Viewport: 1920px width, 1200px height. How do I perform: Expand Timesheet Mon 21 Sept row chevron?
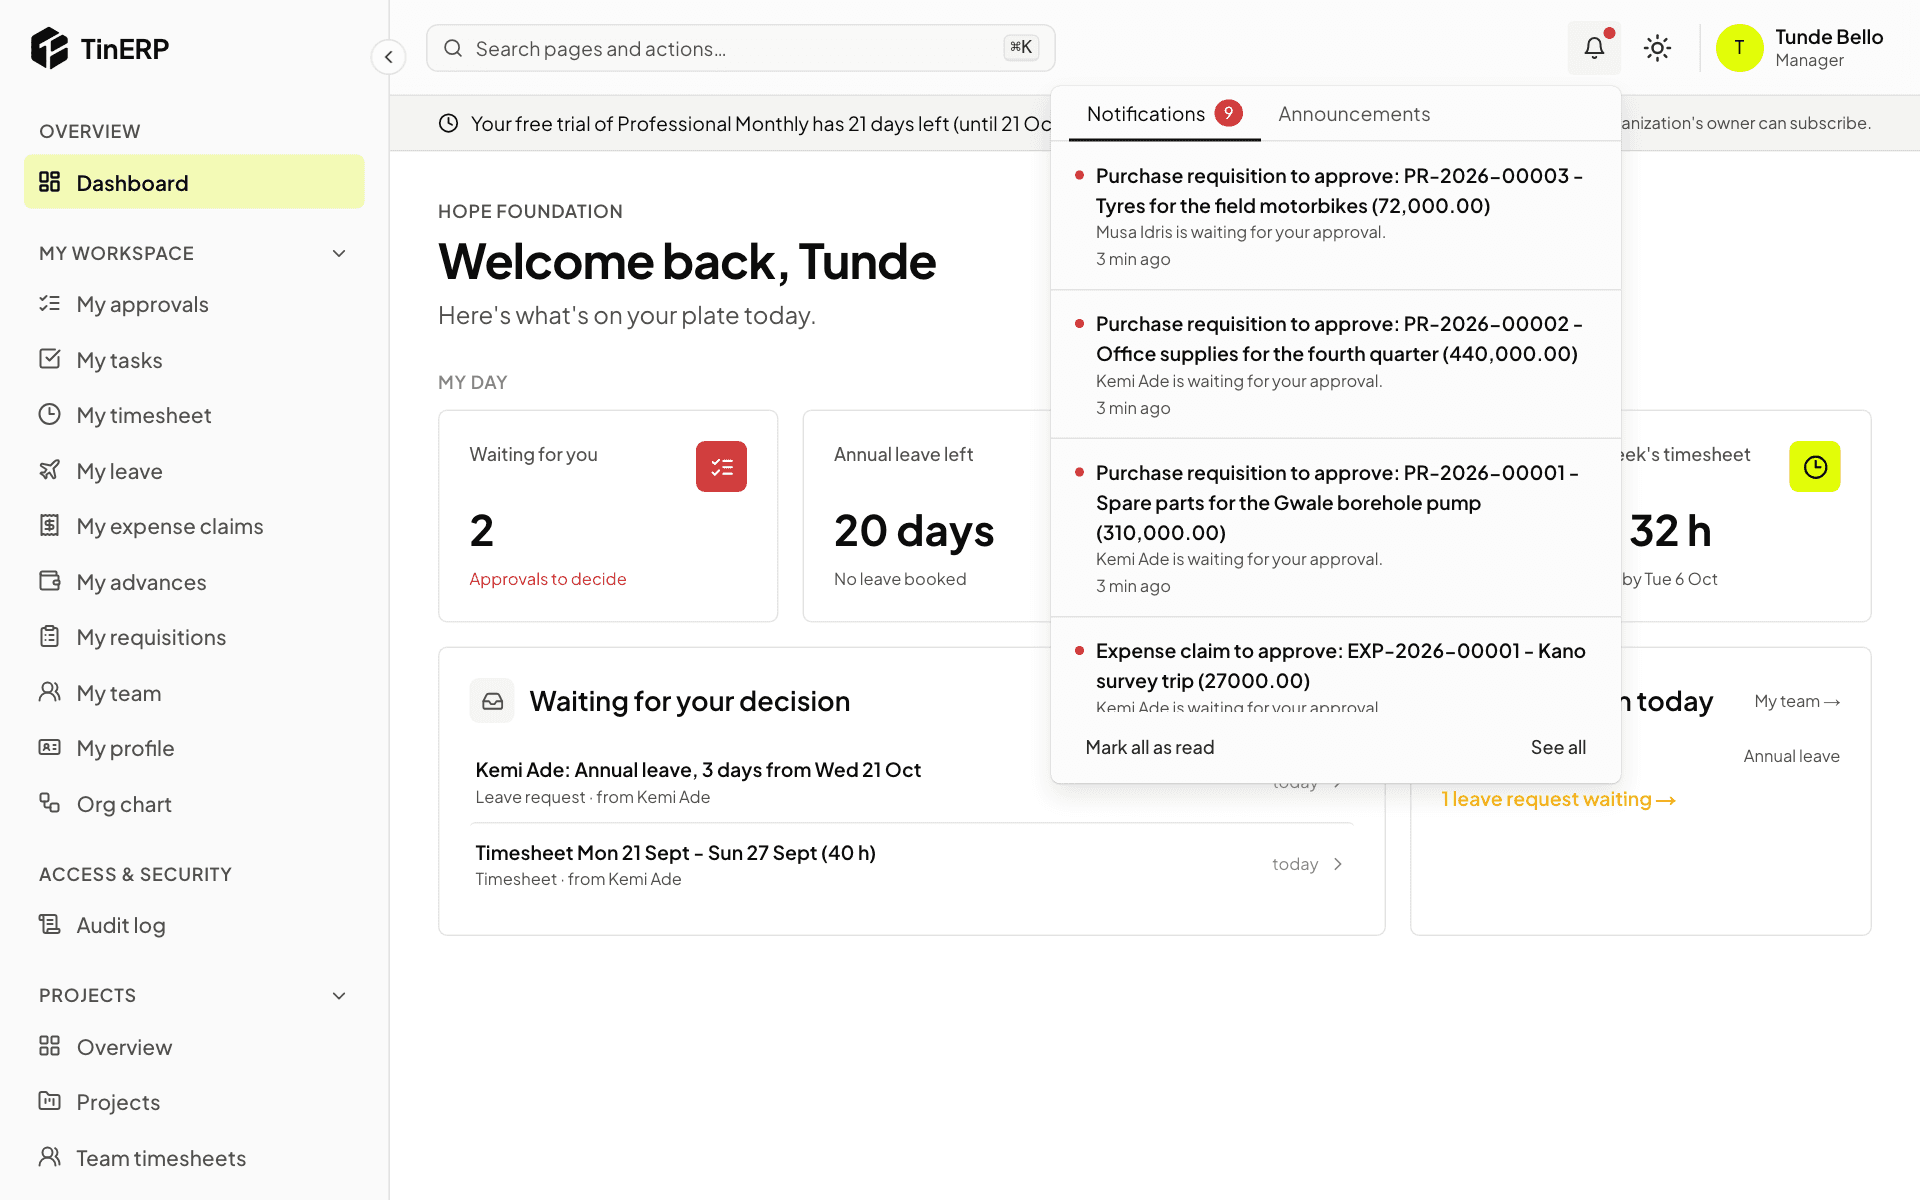[1338, 864]
